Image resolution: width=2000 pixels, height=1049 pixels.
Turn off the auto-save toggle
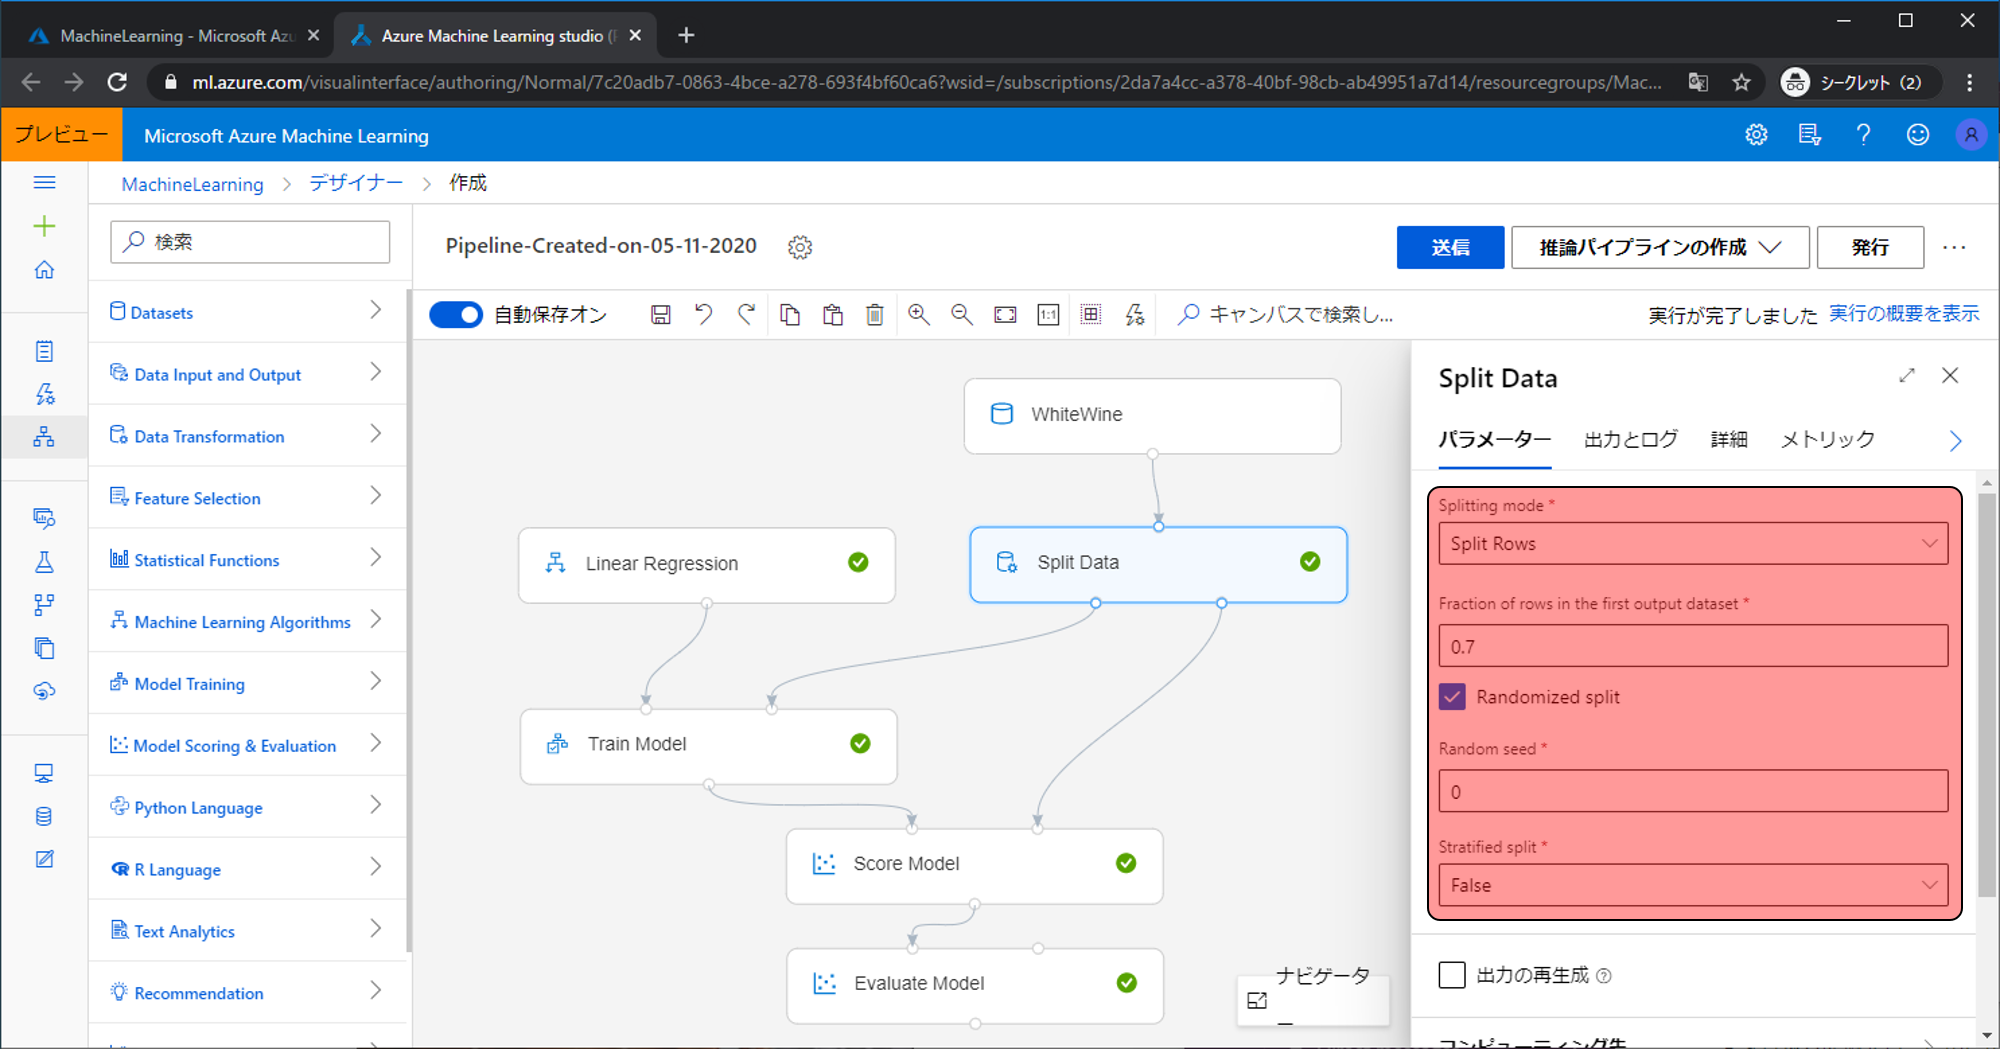coord(456,315)
